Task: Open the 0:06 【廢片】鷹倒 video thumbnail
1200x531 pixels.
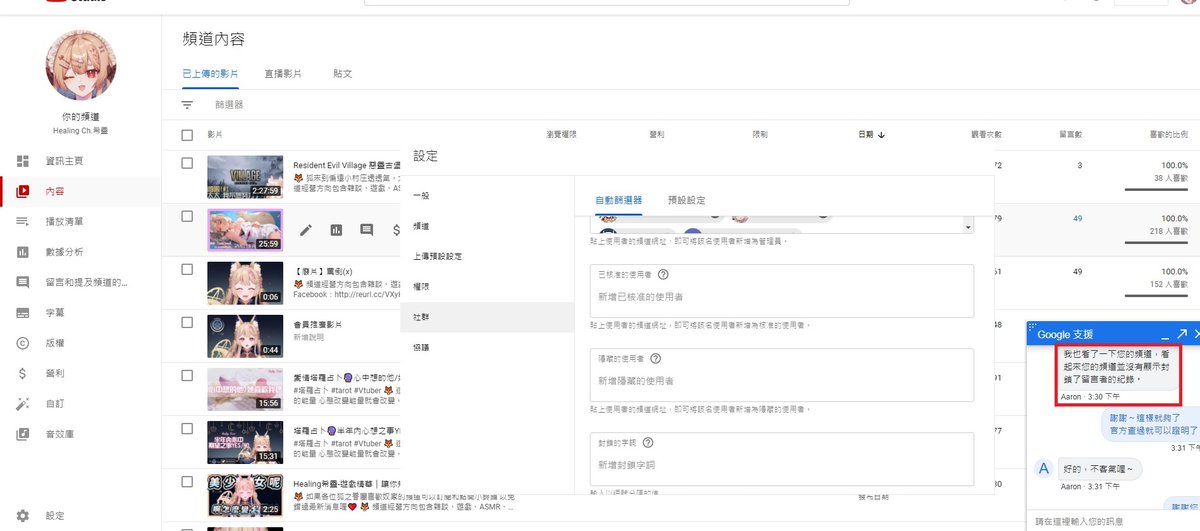Action: click(x=245, y=283)
